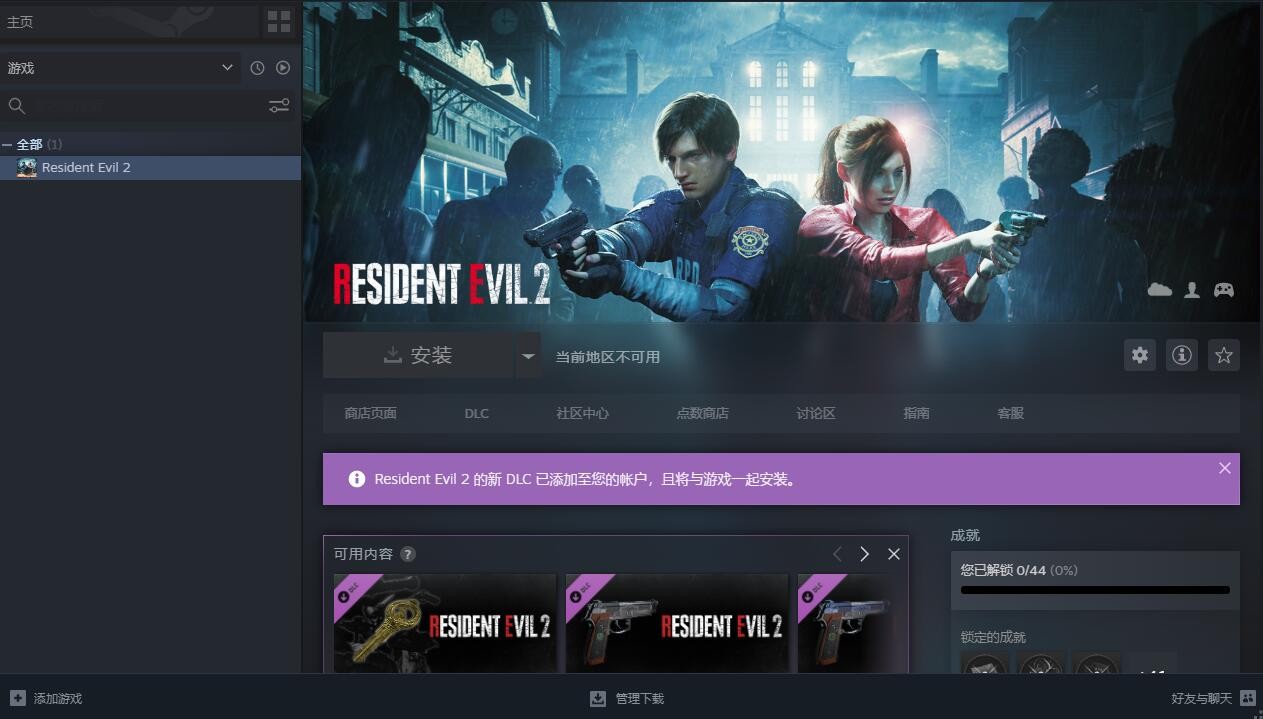The width and height of the screenshot is (1263, 719).
Task: Click the 安装 install button
Action: tap(418, 355)
